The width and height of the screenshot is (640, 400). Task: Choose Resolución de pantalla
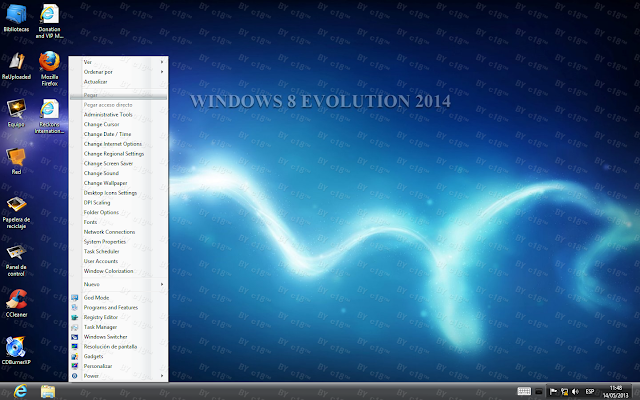(118, 347)
